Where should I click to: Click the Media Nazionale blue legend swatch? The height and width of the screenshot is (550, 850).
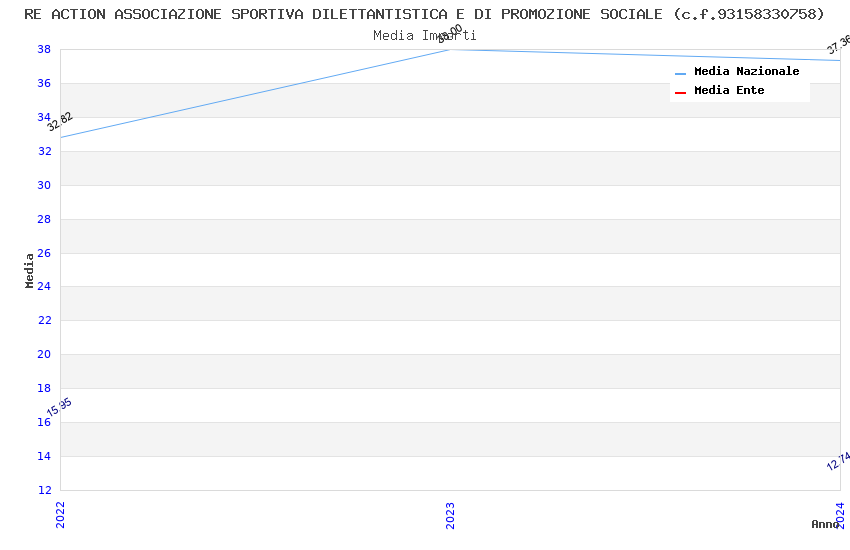click(x=680, y=73)
